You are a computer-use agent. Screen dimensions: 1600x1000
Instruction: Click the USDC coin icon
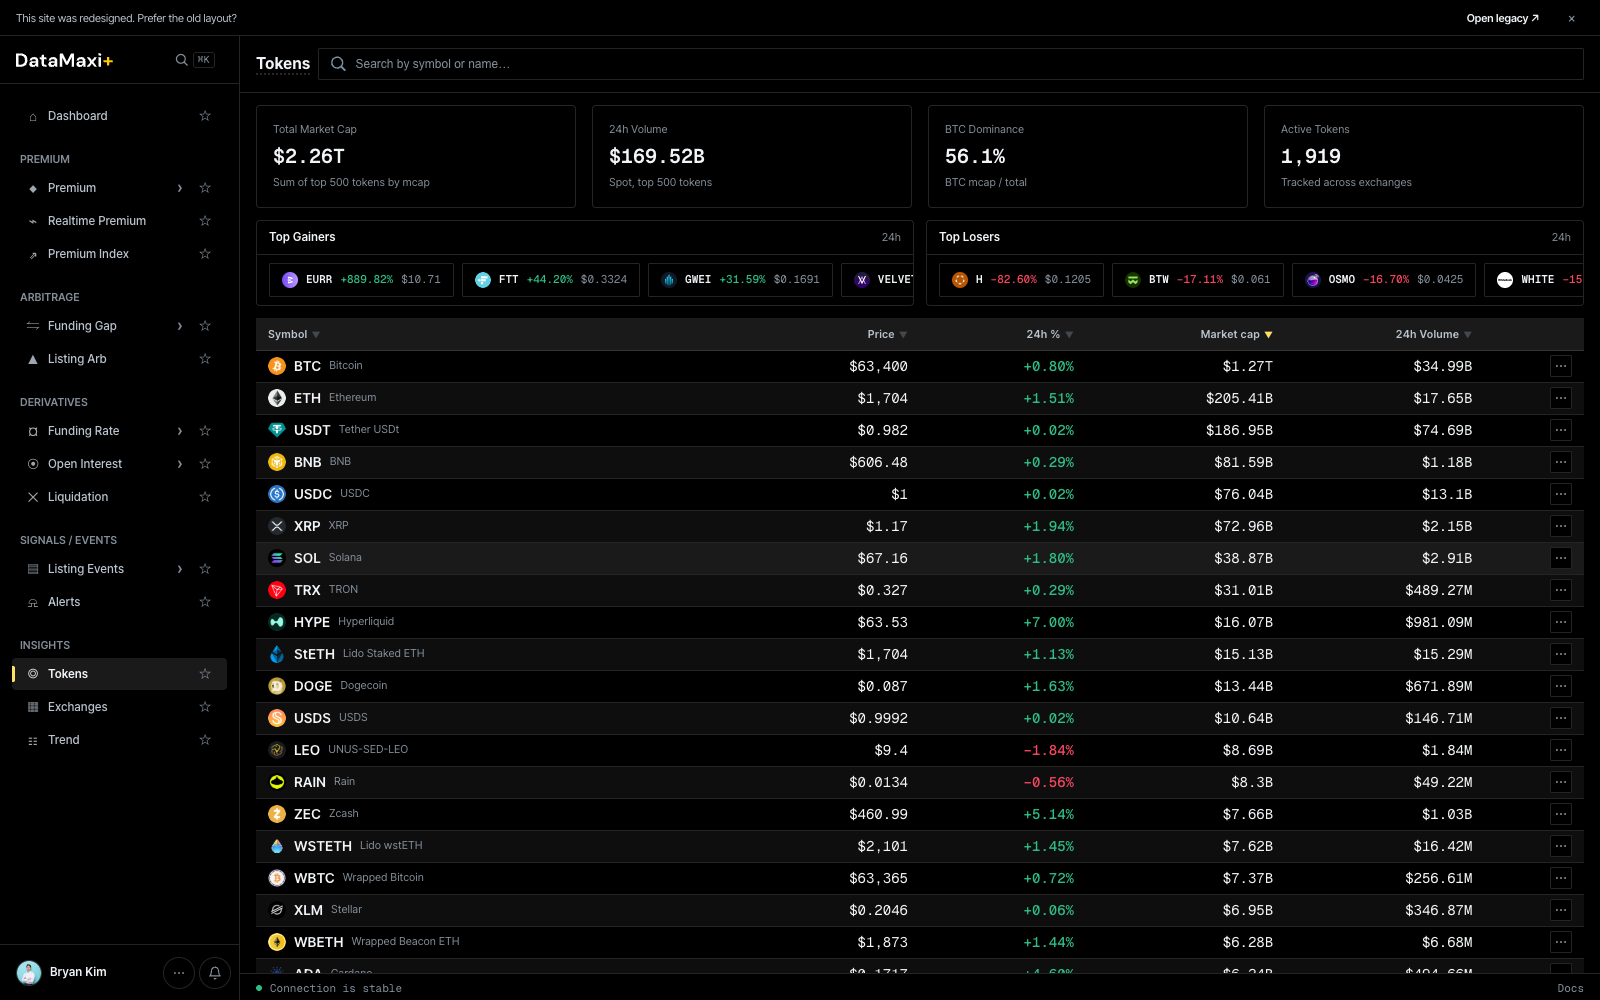coord(277,494)
